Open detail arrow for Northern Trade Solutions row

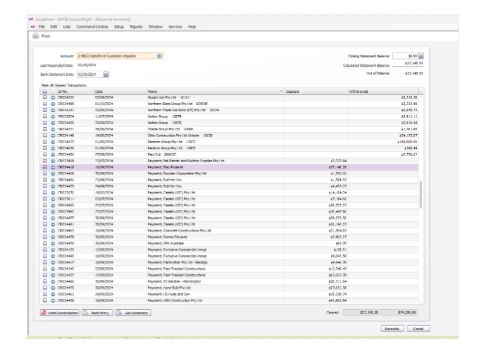[x=53, y=110]
